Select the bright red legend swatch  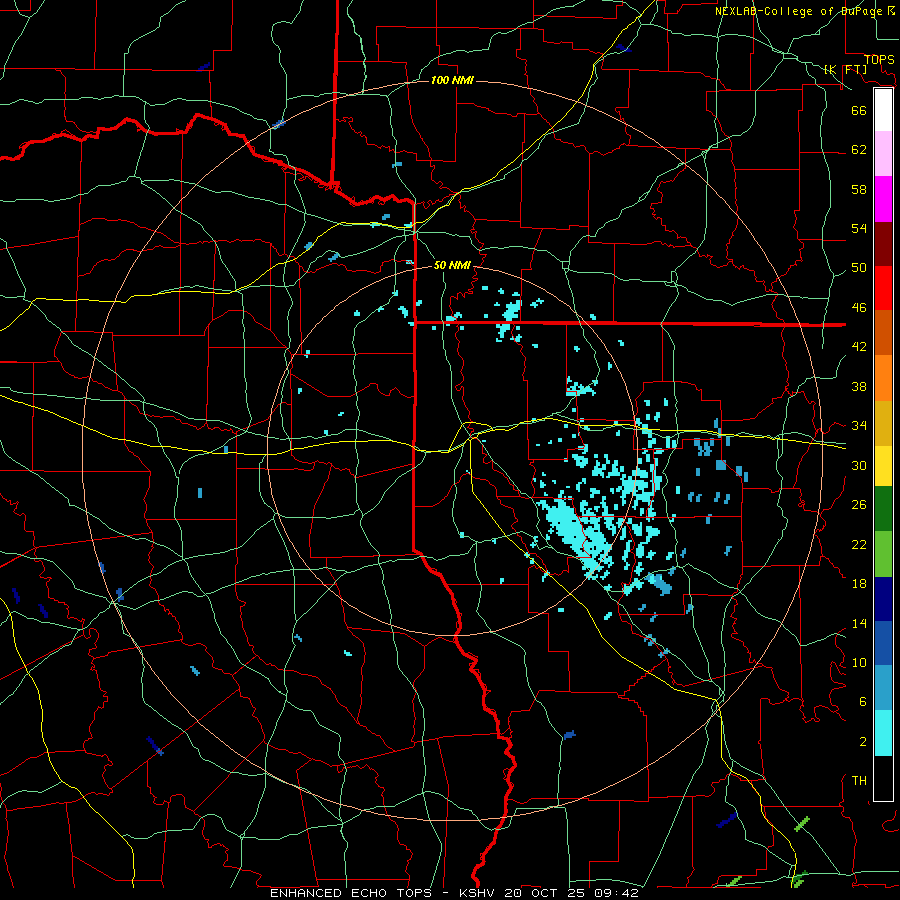(x=883, y=288)
